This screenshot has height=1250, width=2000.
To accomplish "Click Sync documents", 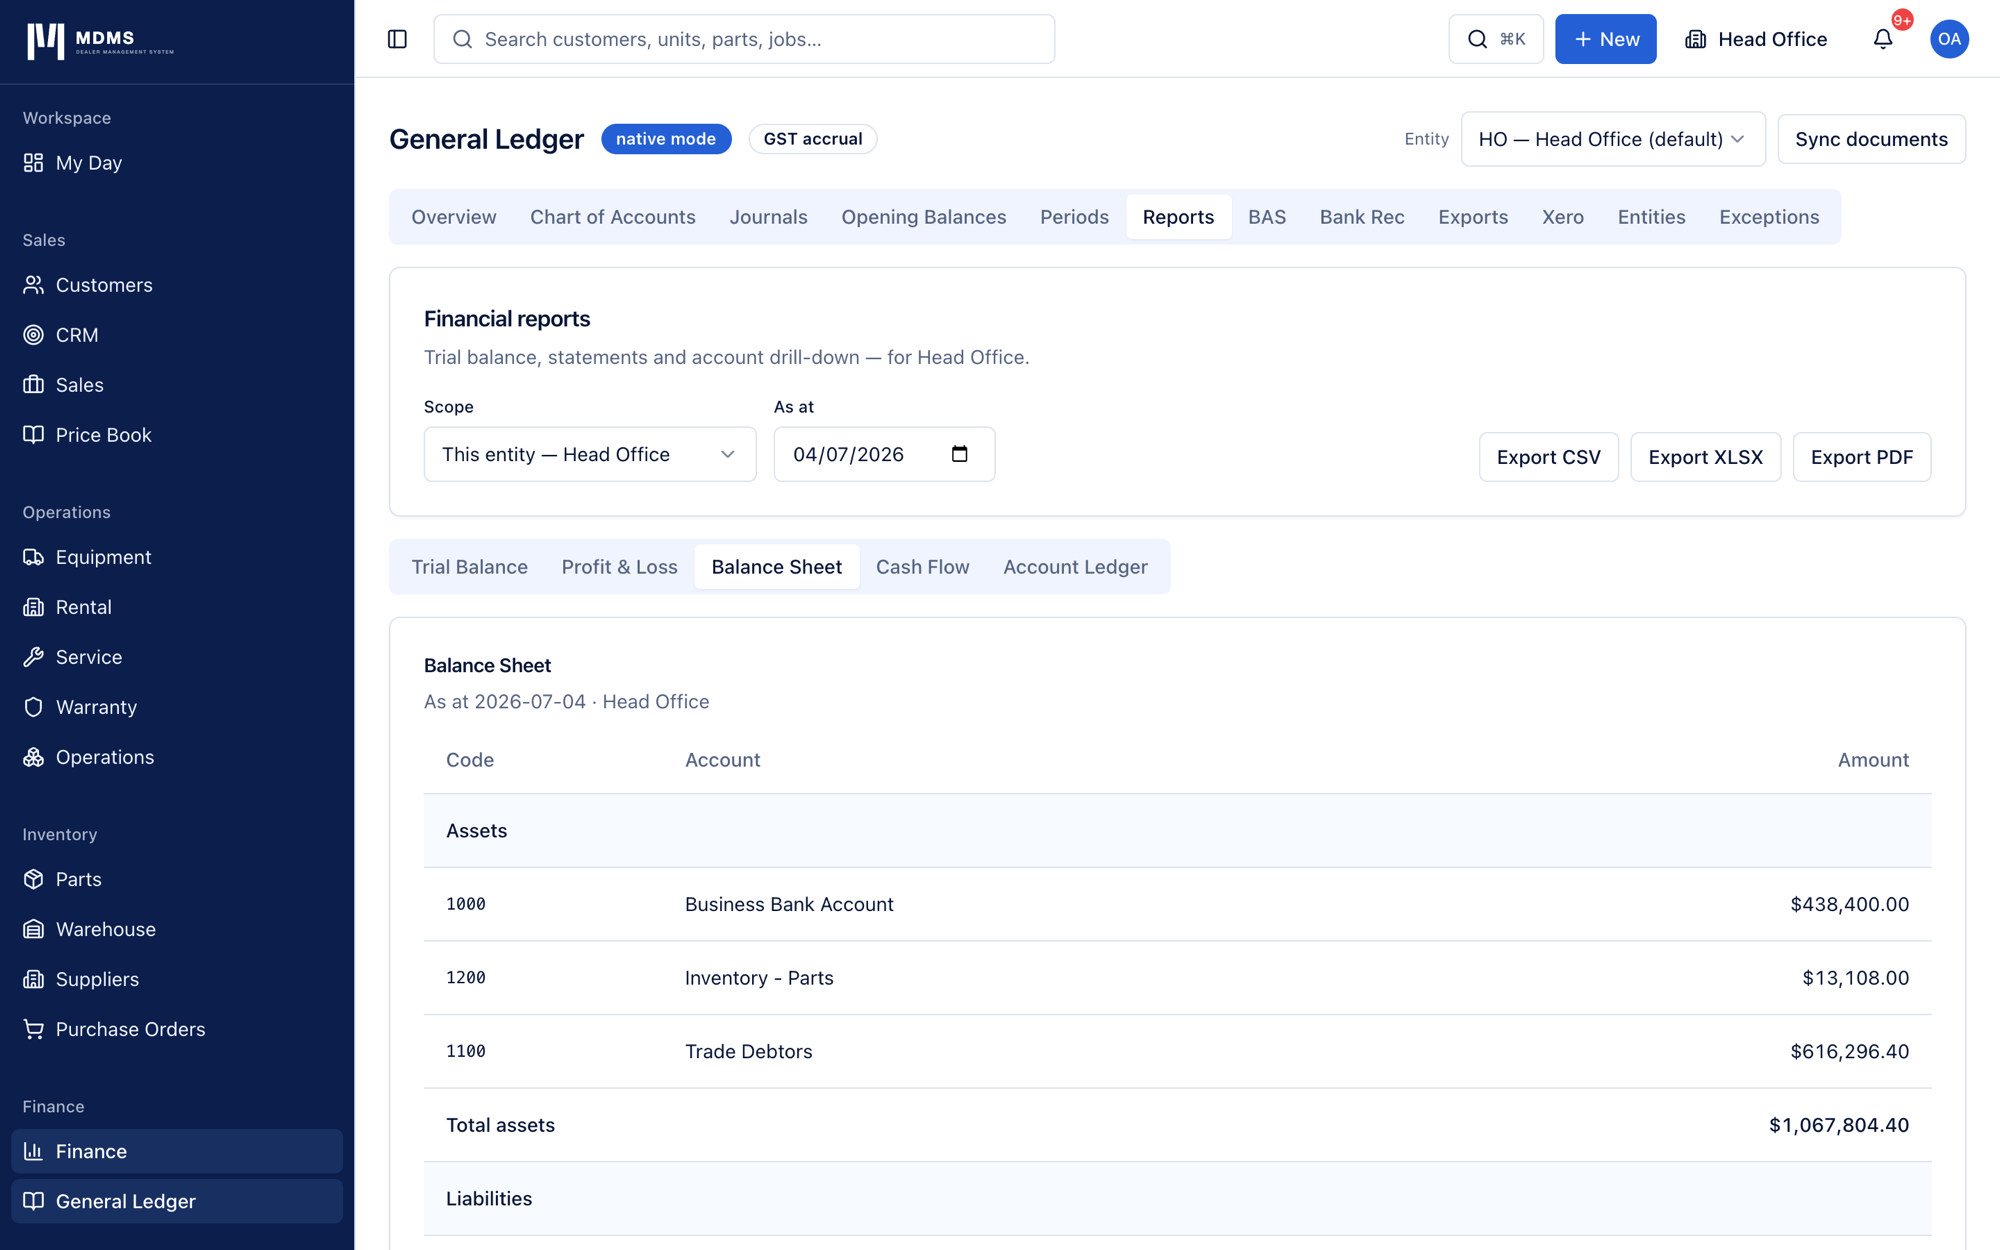I will point(1871,139).
